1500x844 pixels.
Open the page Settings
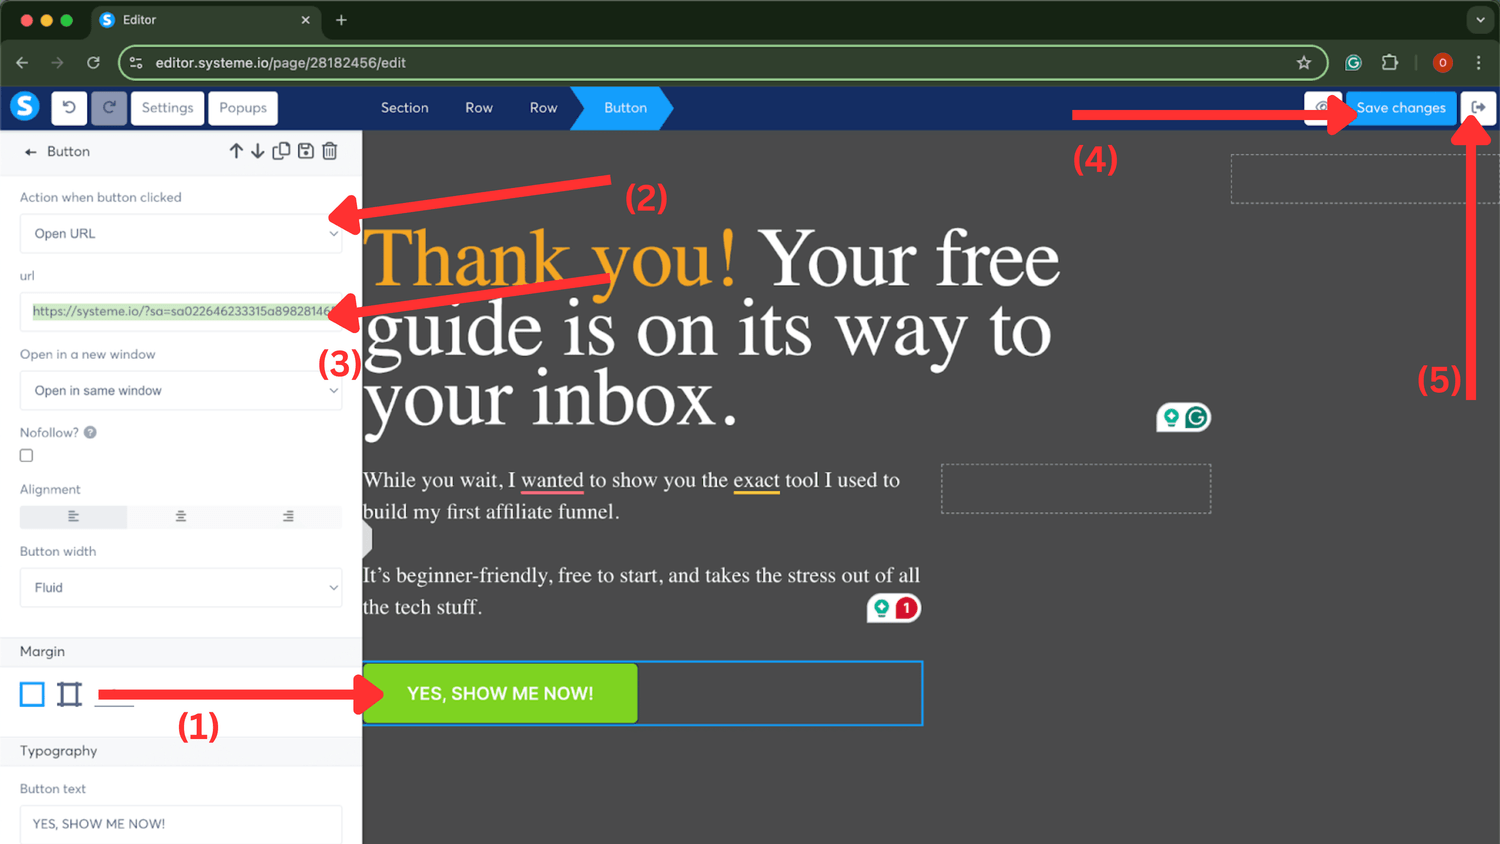click(167, 108)
